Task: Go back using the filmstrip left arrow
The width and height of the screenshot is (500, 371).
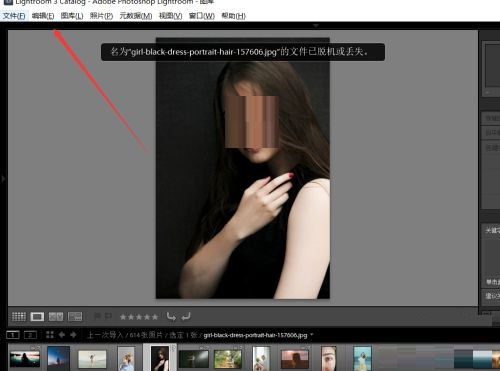Action: click(62, 335)
